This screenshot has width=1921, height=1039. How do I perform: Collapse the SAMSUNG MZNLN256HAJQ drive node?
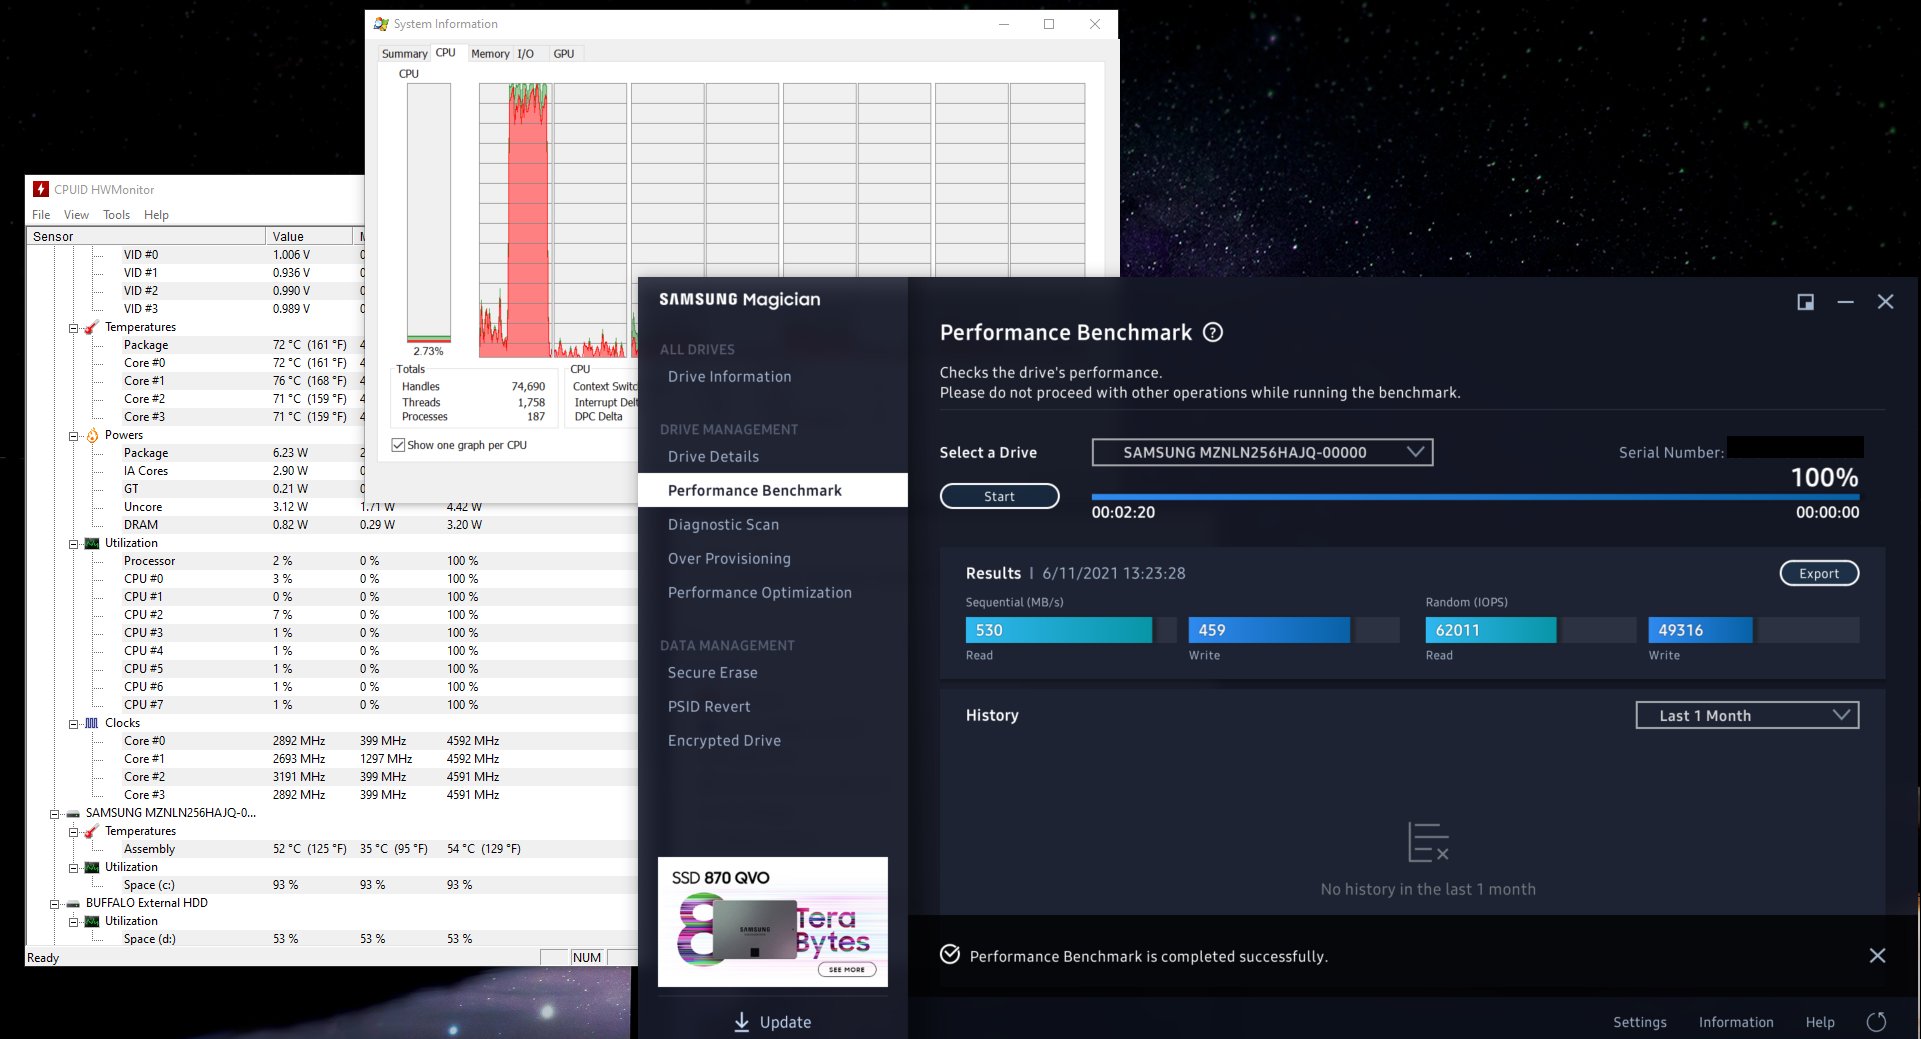coord(54,814)
